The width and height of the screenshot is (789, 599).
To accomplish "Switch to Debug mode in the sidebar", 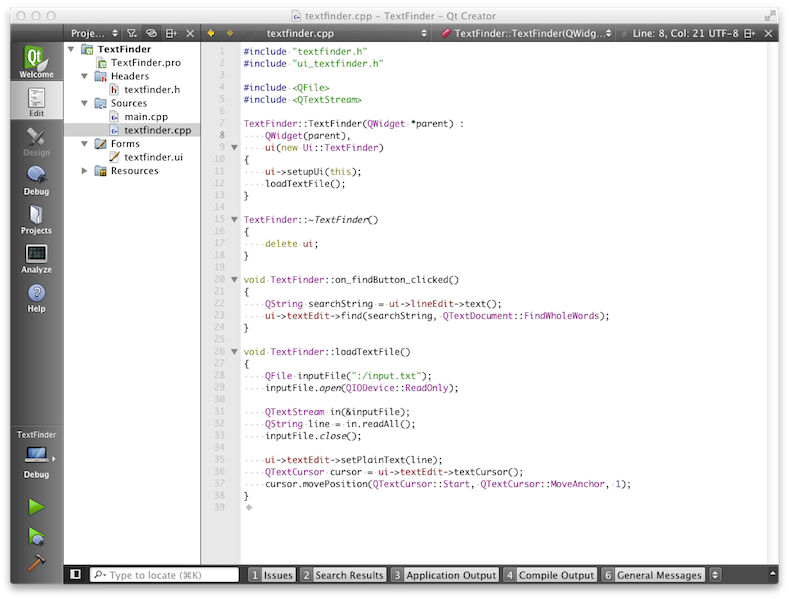I will (x=36, y=180).
